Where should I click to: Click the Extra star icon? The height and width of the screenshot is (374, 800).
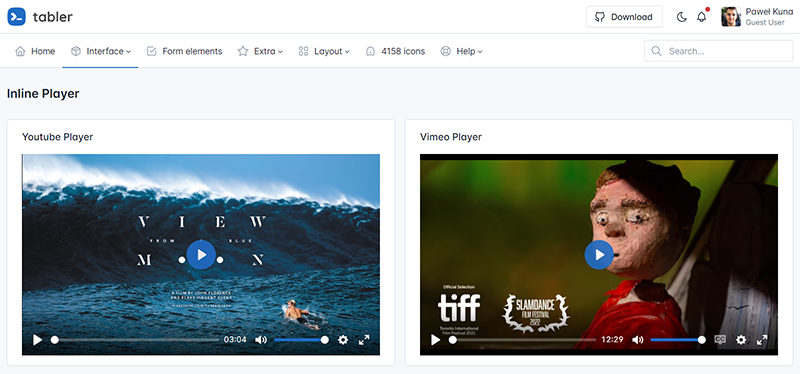click(x=243, y=51)
